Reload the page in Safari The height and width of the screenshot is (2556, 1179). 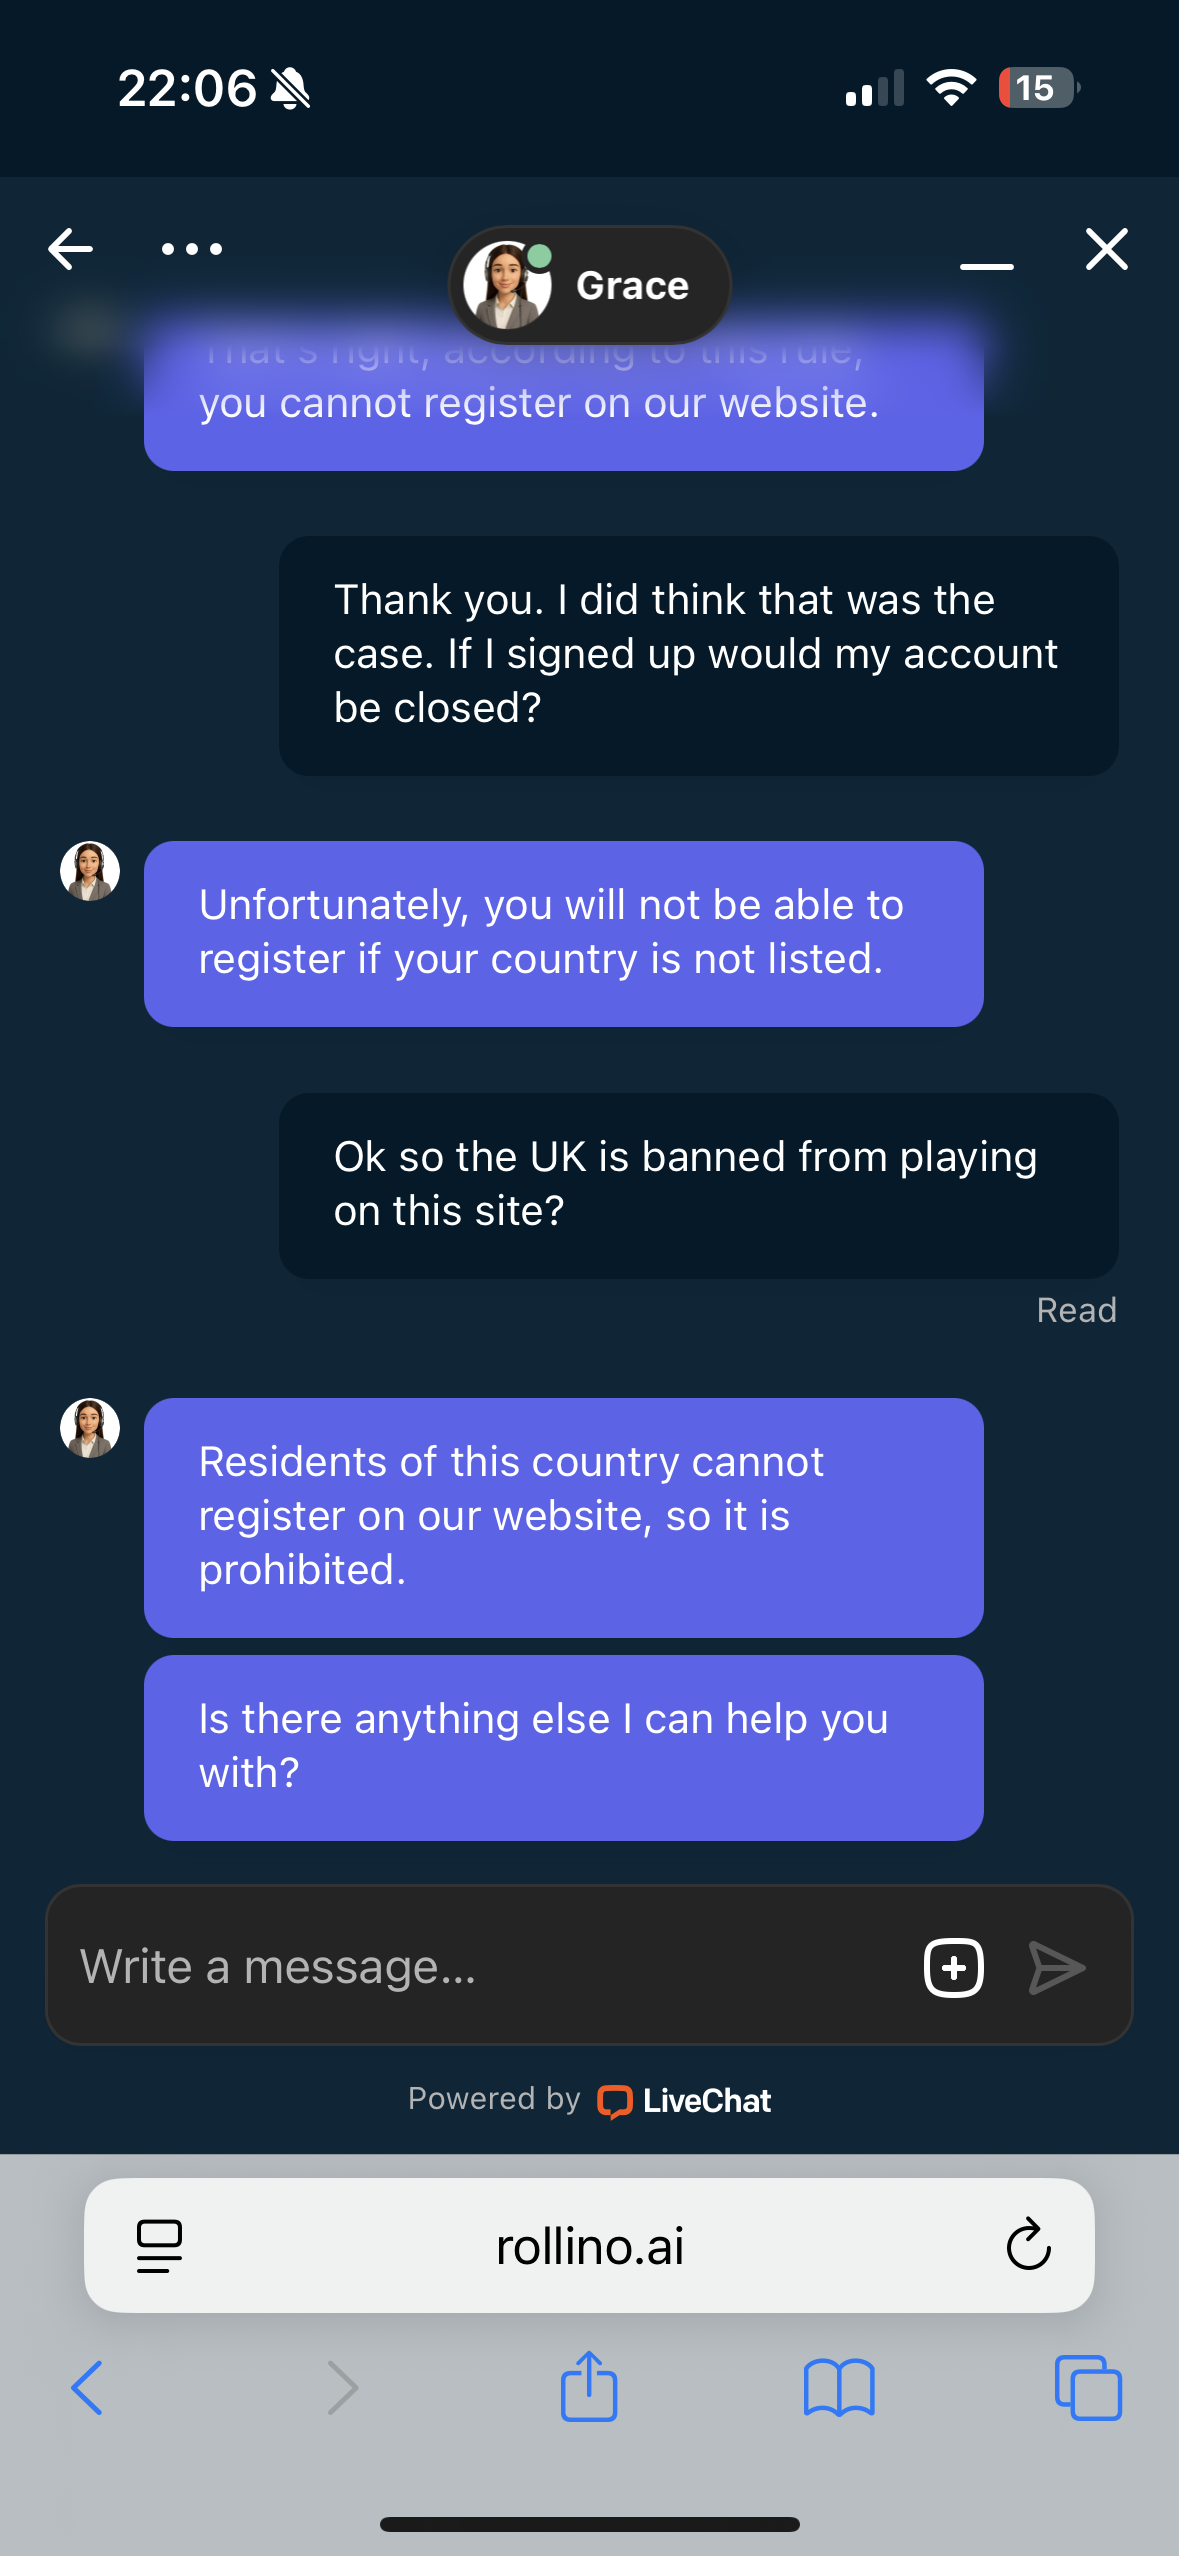click(x=1028, y=2246)
